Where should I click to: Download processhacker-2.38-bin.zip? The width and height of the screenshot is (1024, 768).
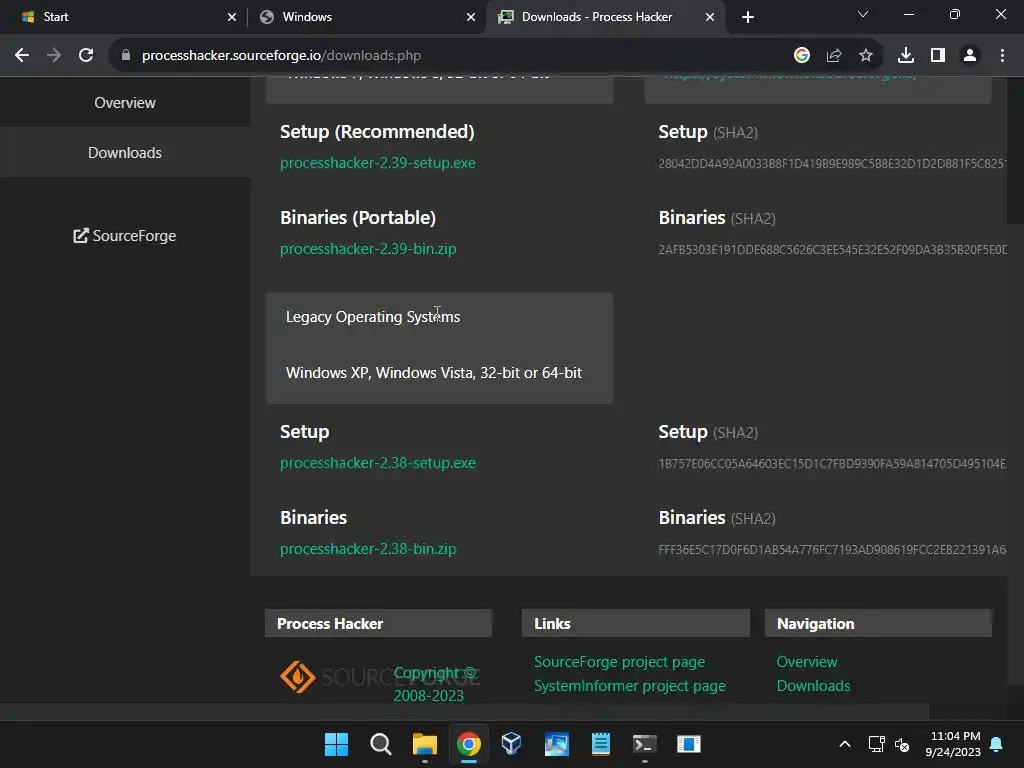pyautogui.click(x=368, y=549)
